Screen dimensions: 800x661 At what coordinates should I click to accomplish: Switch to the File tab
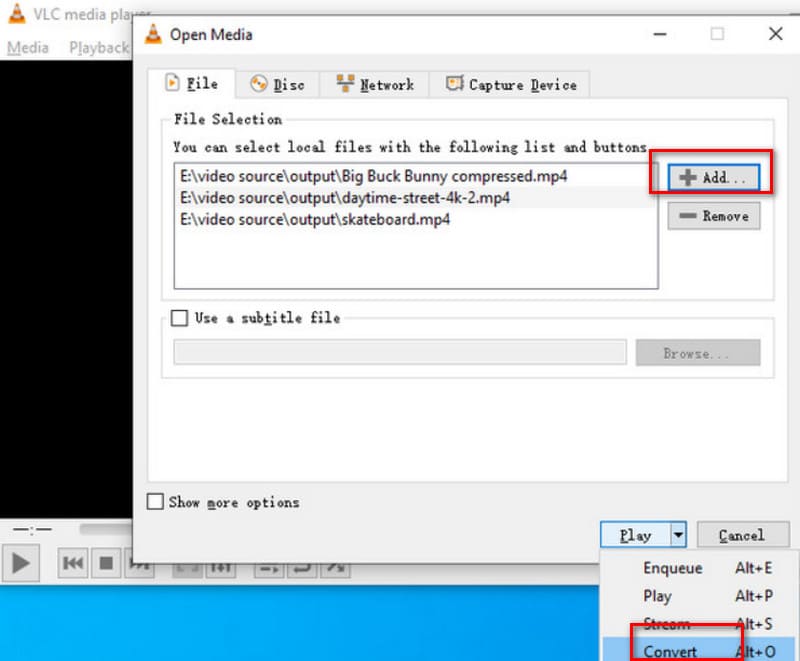[192, 83]
